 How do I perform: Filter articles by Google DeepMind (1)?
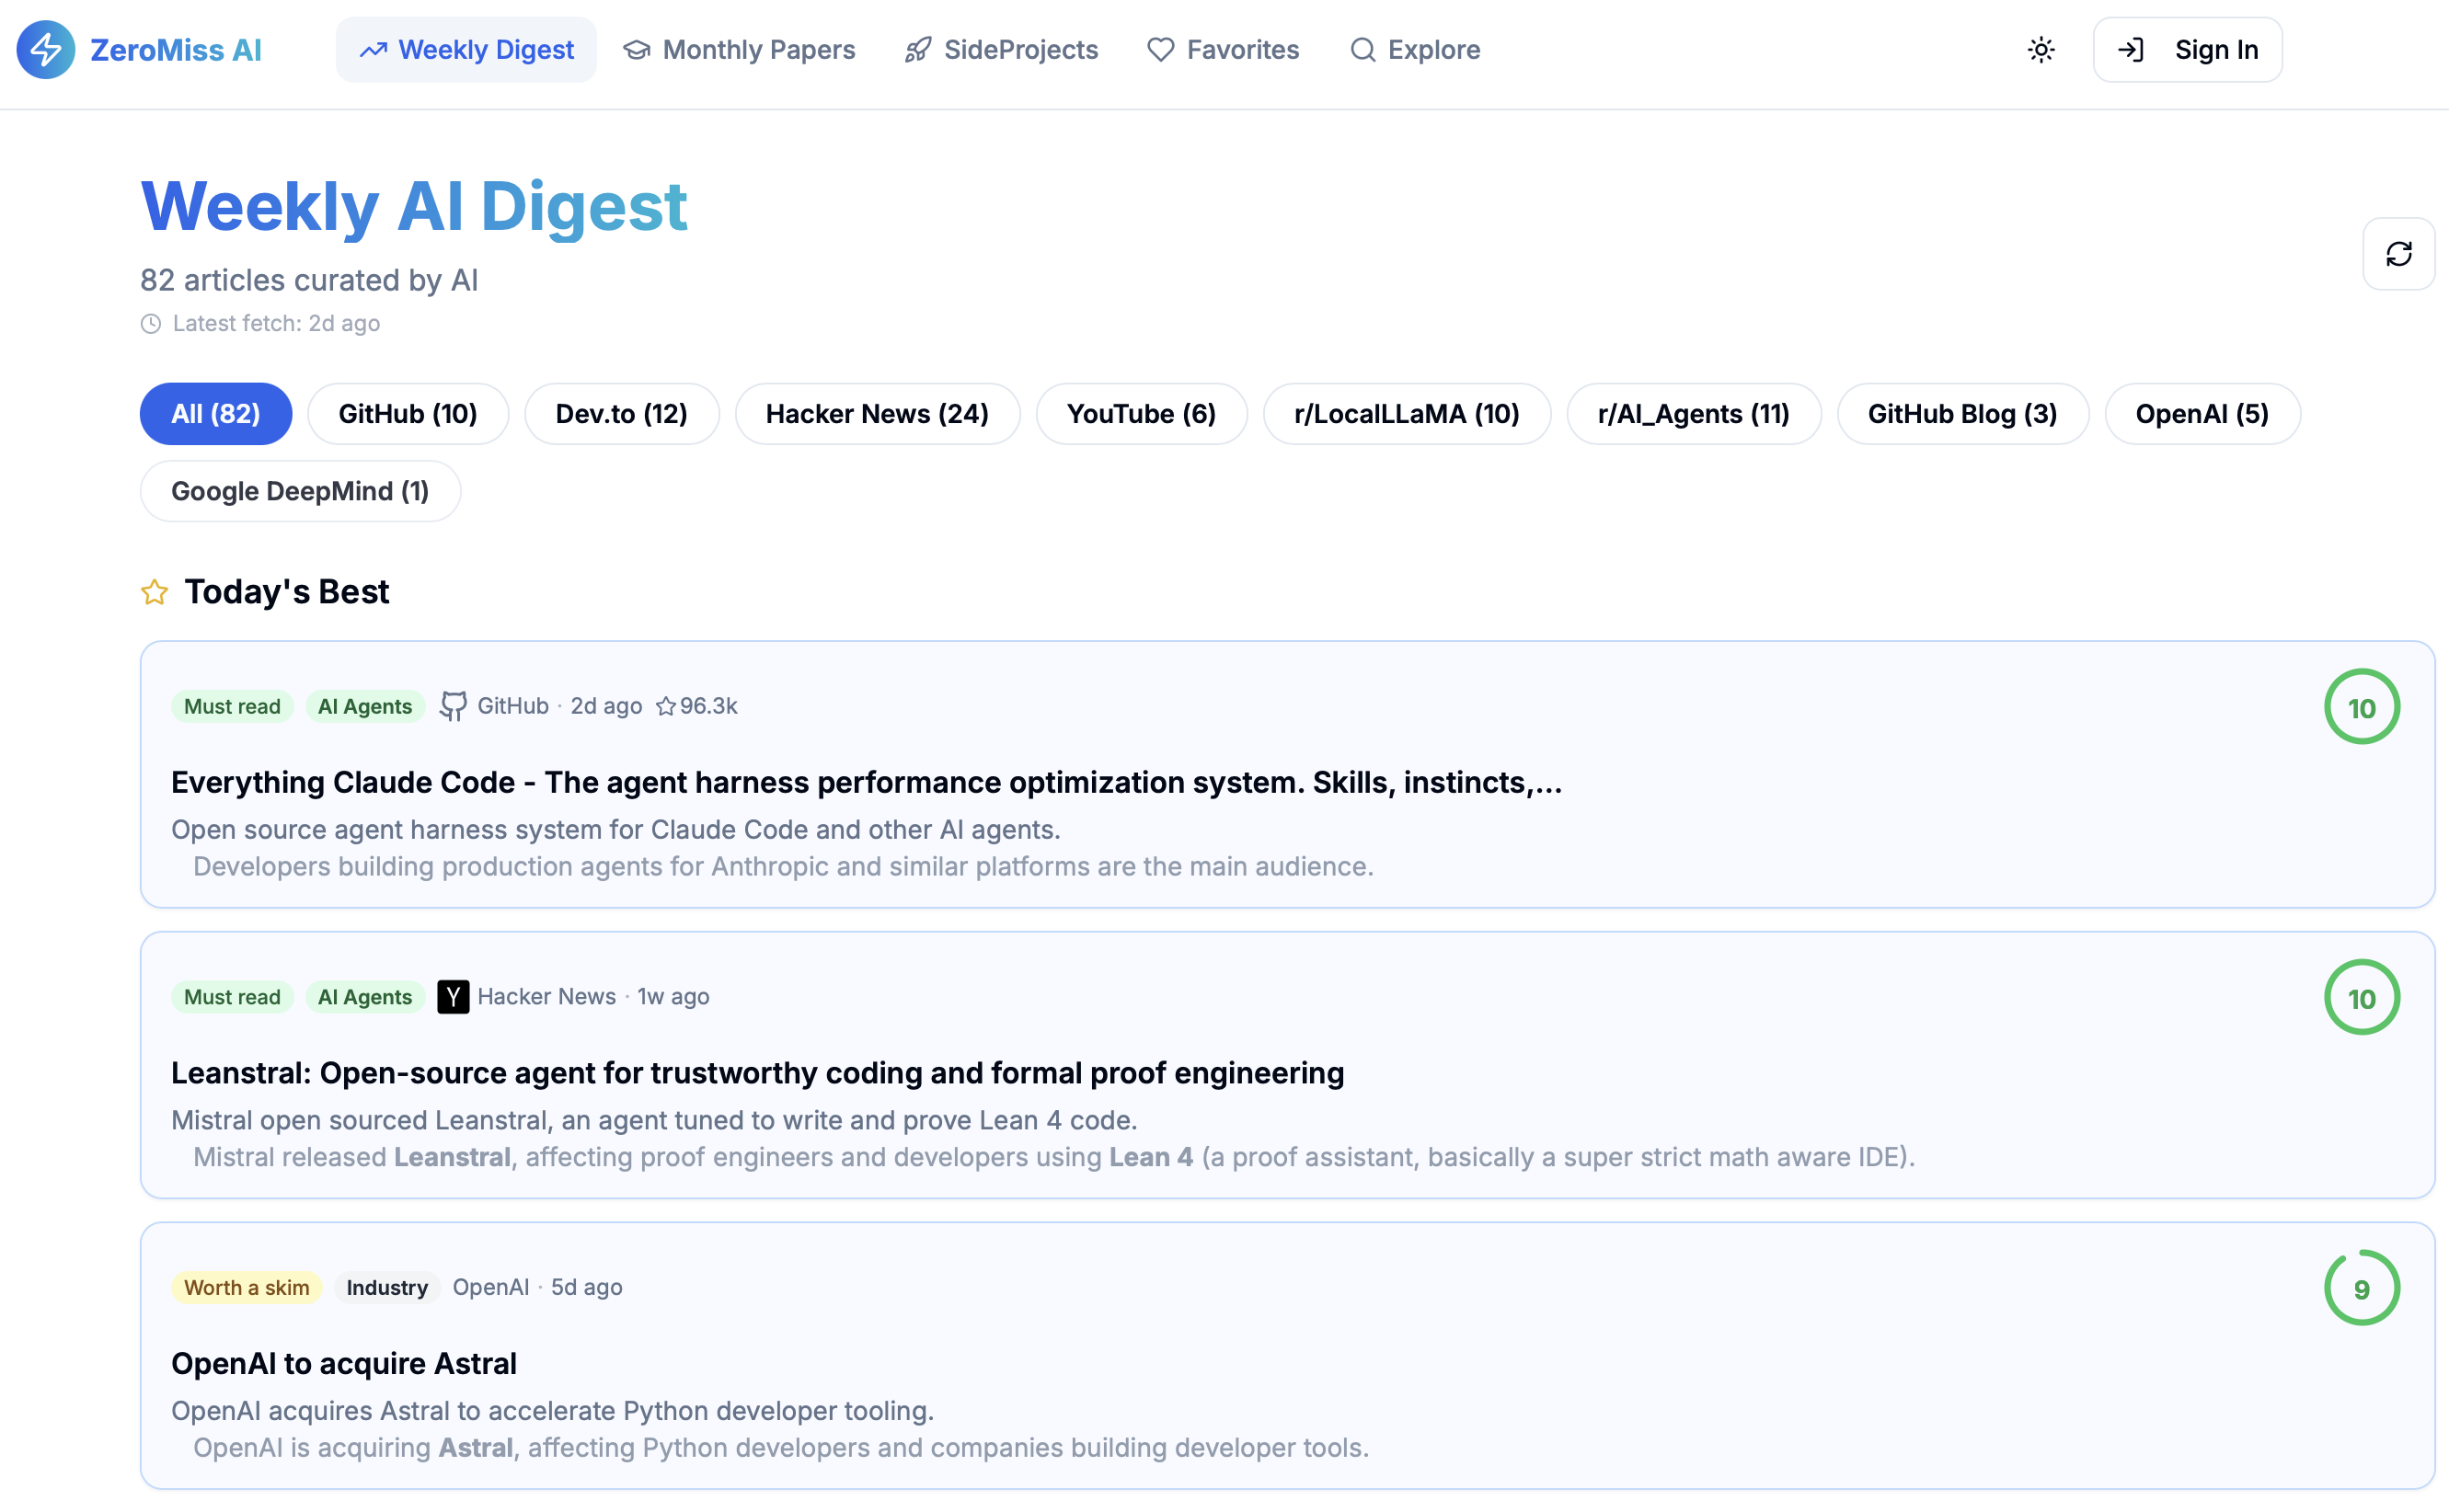coord(300,491)
